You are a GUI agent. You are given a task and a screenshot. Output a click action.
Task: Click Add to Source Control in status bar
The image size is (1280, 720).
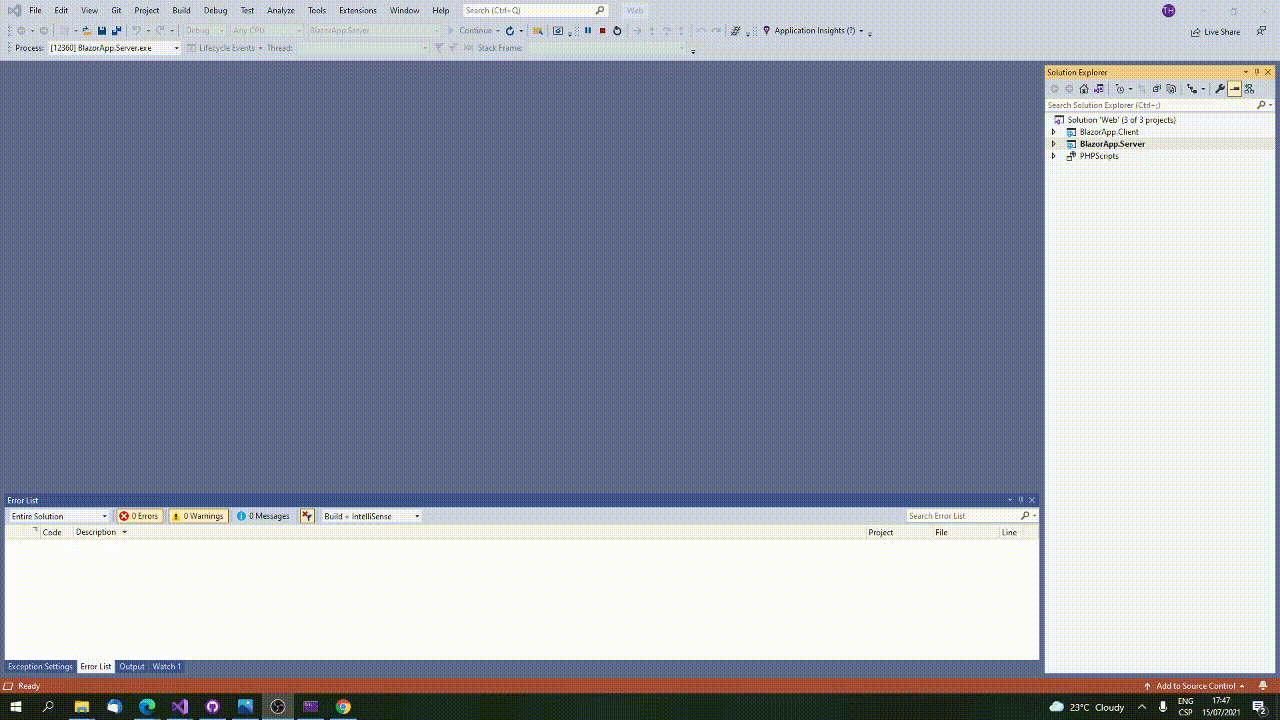click(1194, 686)
